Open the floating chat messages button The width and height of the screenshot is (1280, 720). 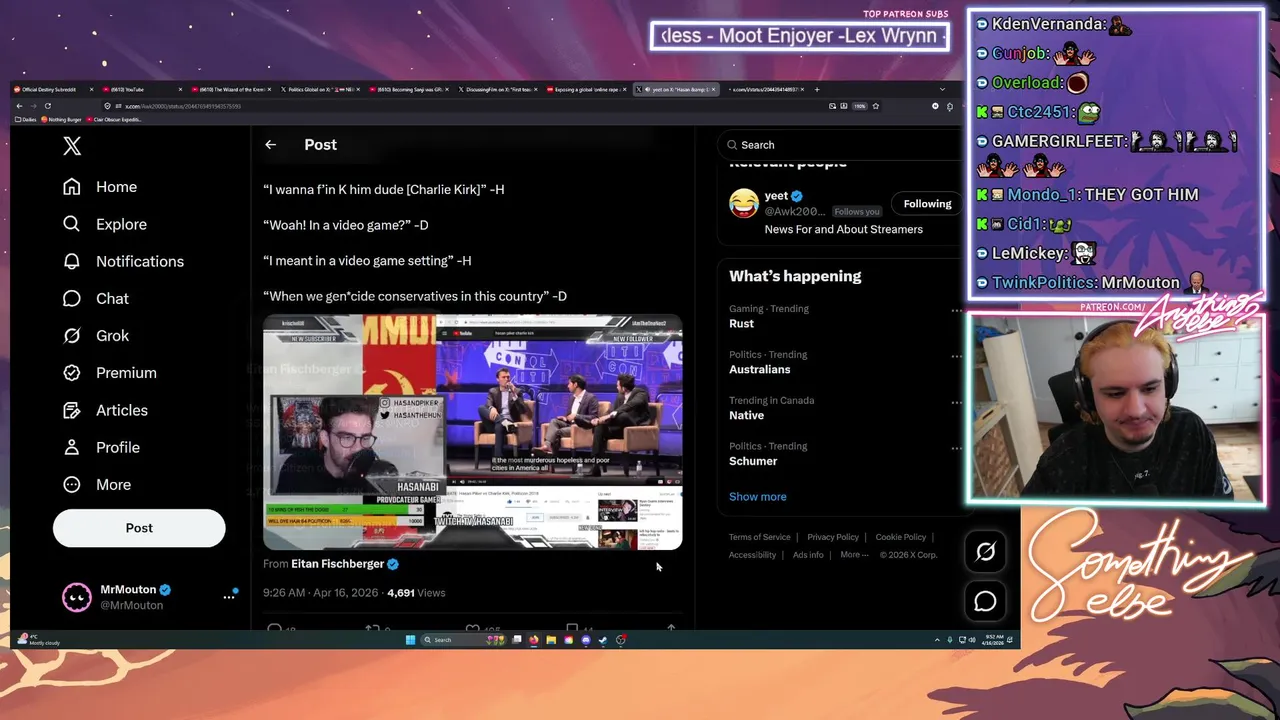pos(985,601)
